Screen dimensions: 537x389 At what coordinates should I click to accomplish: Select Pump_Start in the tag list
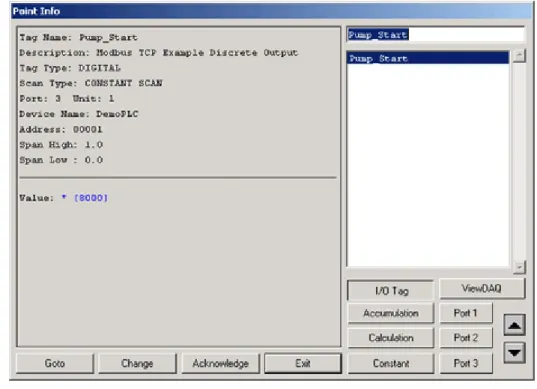click(428, 58)
